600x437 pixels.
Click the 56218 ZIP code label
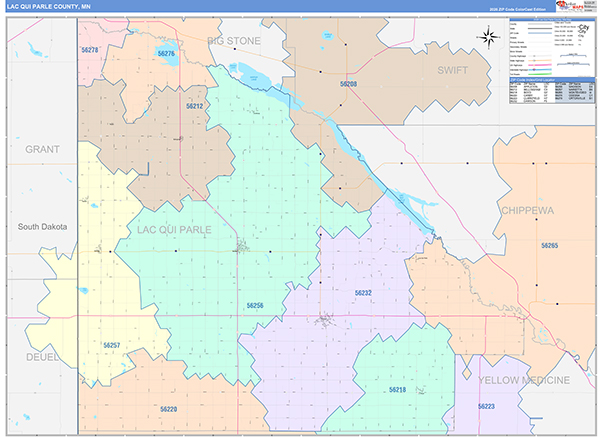(x=397, y=390)
